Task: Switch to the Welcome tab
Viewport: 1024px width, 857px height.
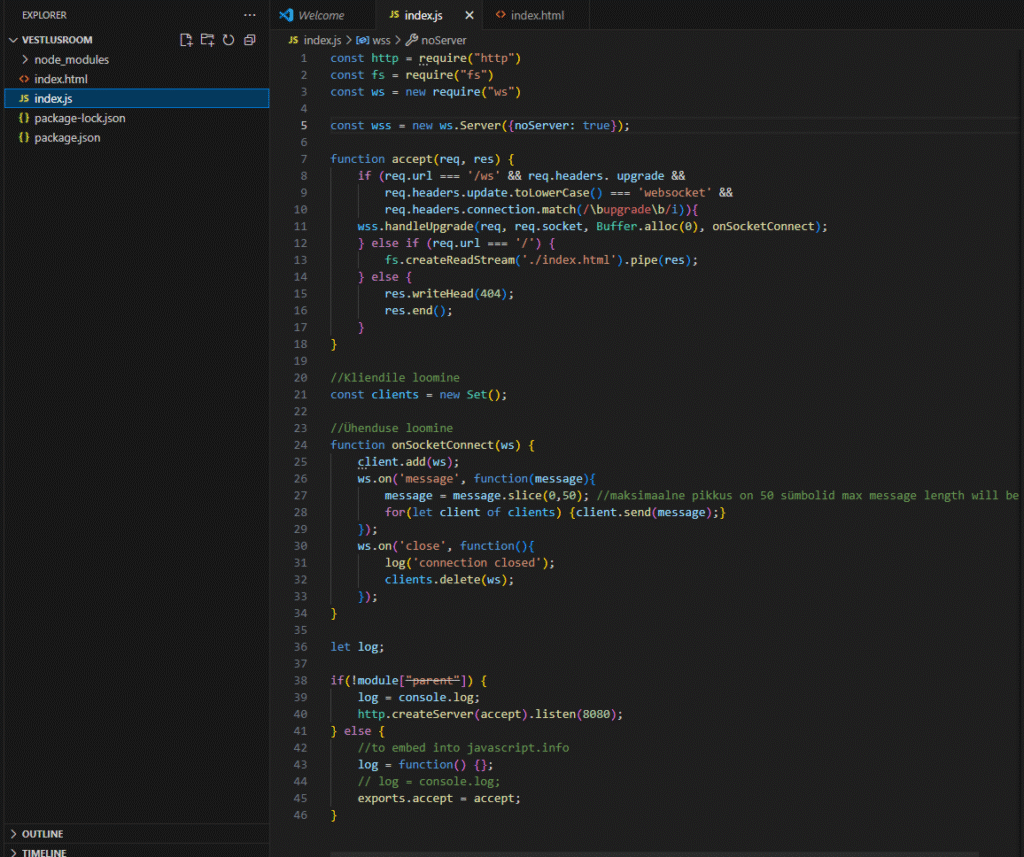Action: pos(321,15)
